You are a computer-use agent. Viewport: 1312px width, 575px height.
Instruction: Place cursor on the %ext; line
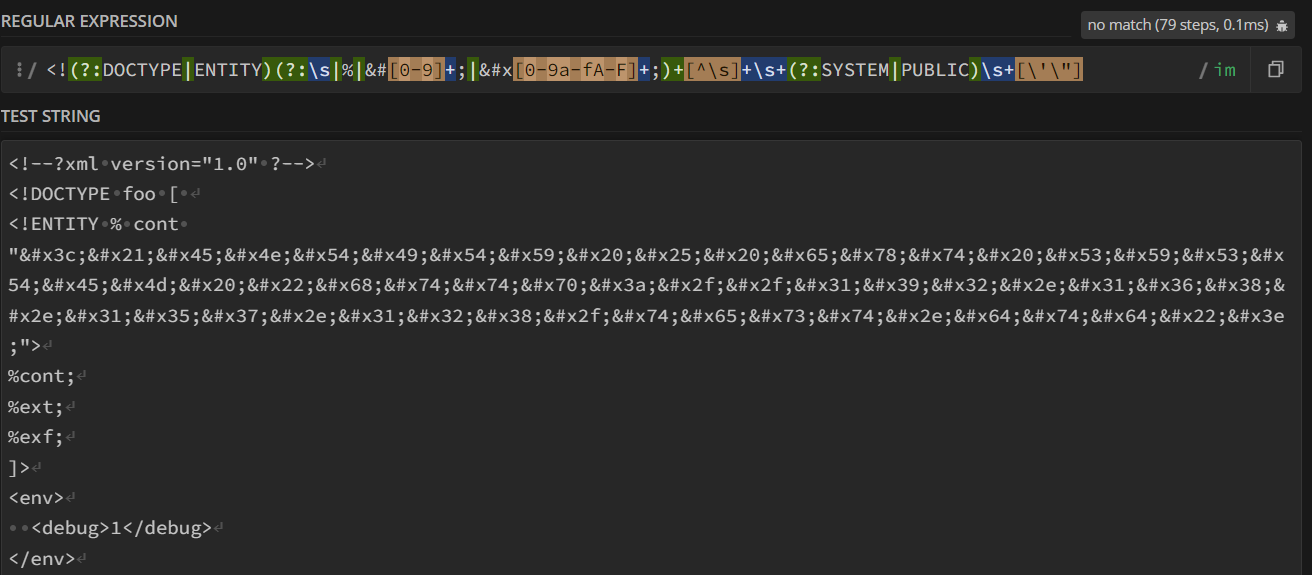click(36, 407)
